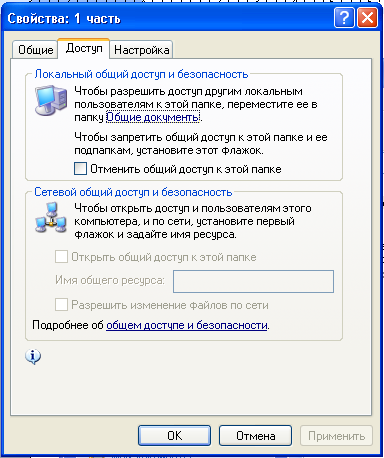The width and height of the screenshot is (384, 458).
Task: Click the blue info balloon icon
Action: 33,357
